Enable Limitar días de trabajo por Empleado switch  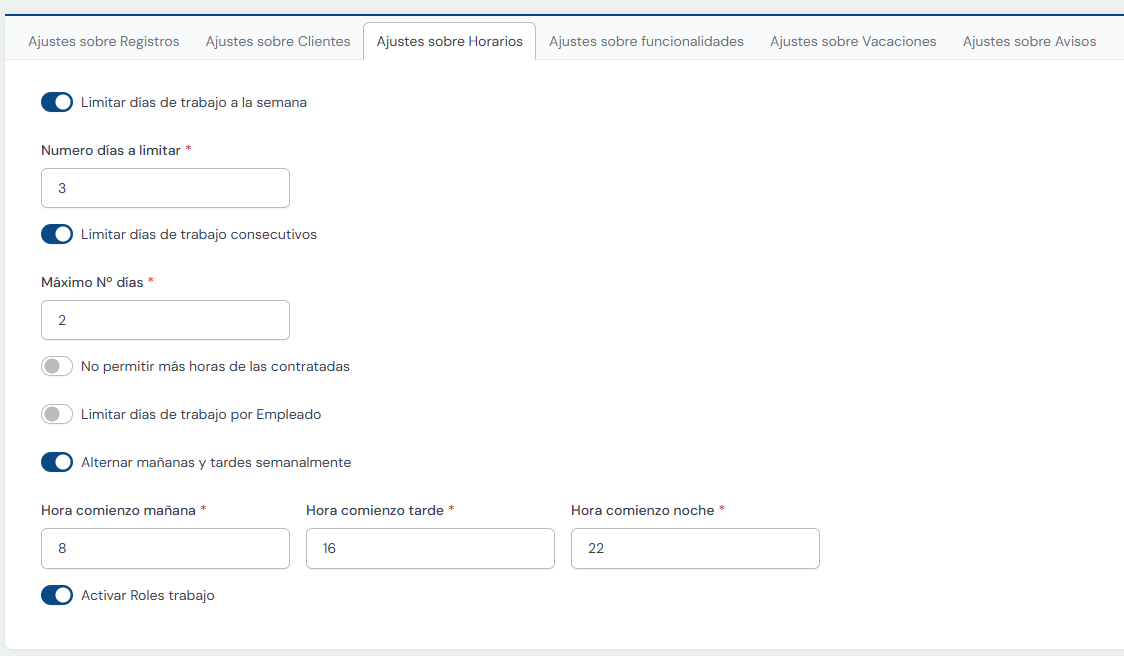pyautogui.click(x=57, y=414)
